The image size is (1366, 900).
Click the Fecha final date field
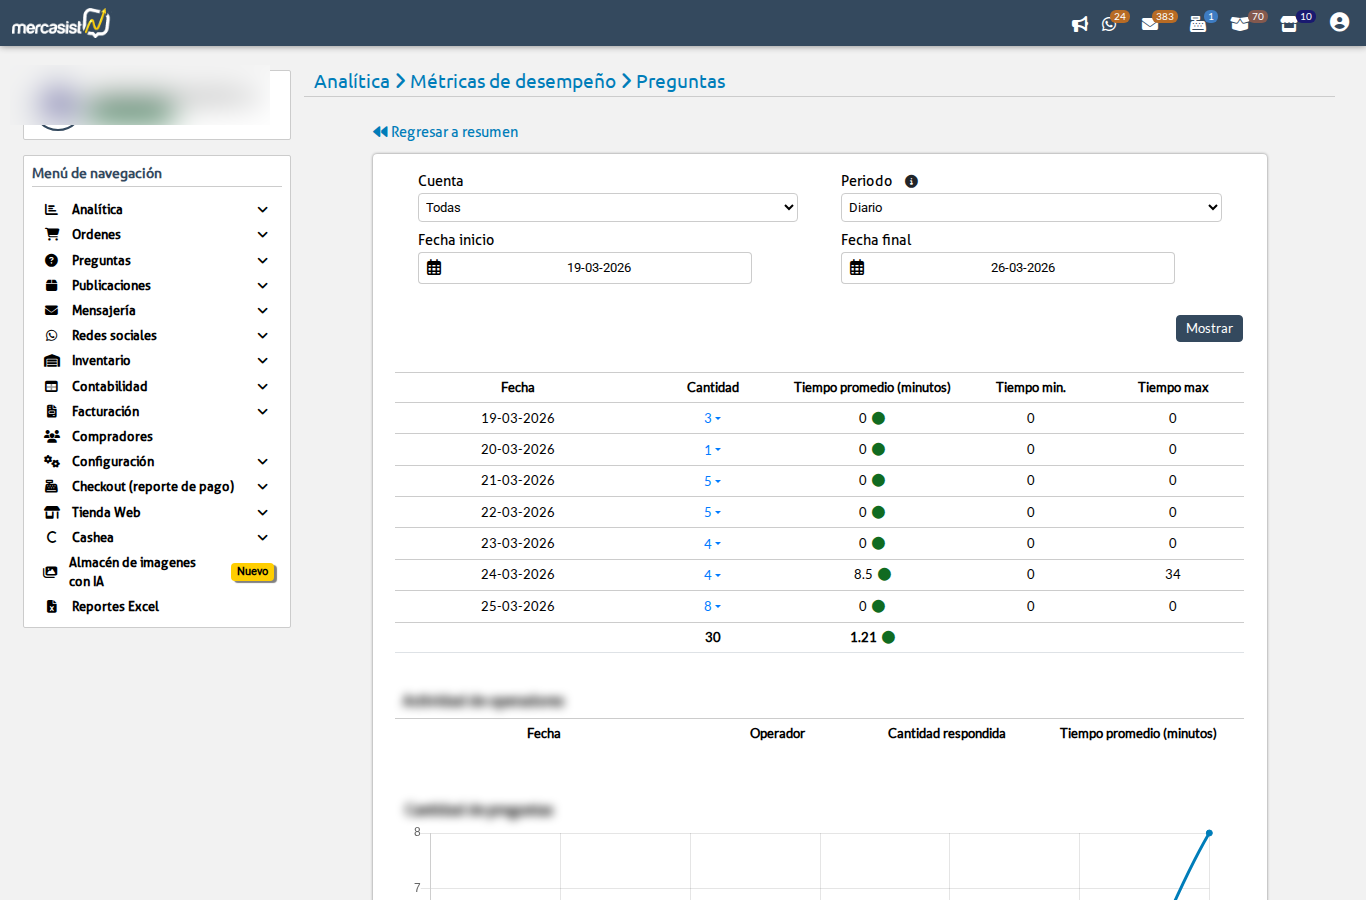pos(1022,268)
